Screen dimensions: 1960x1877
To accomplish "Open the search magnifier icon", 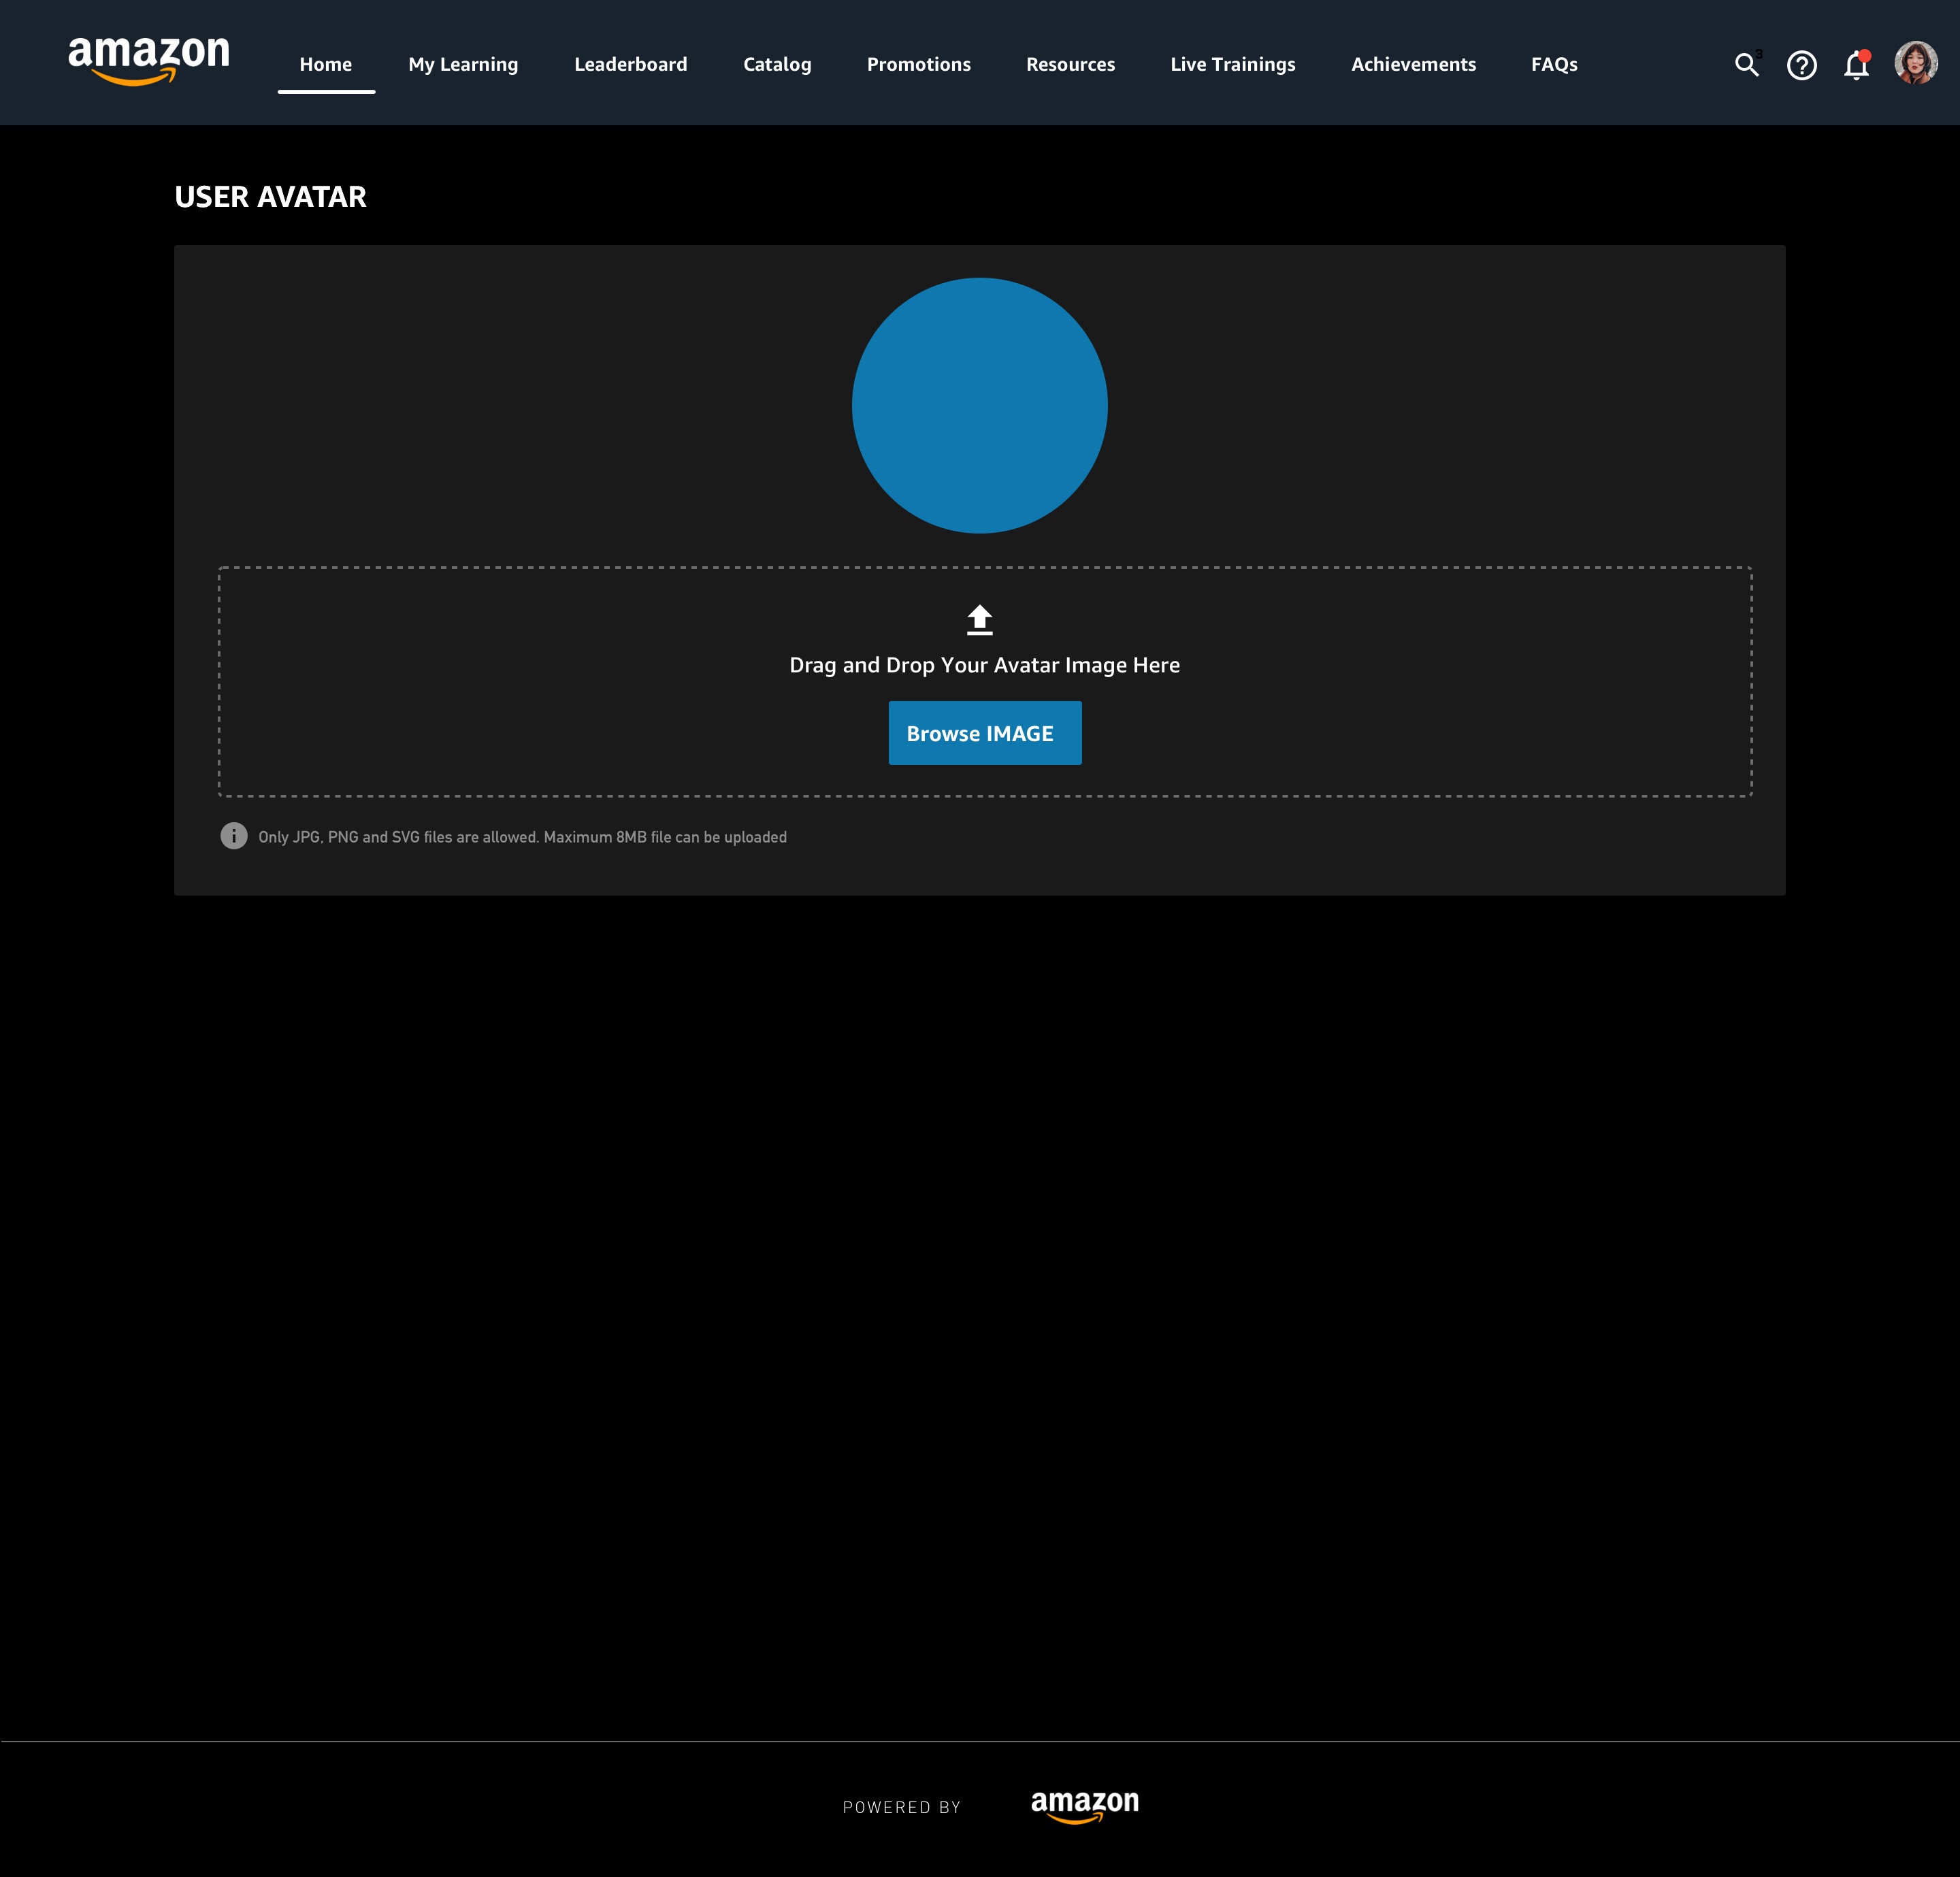I will 1746,65.
